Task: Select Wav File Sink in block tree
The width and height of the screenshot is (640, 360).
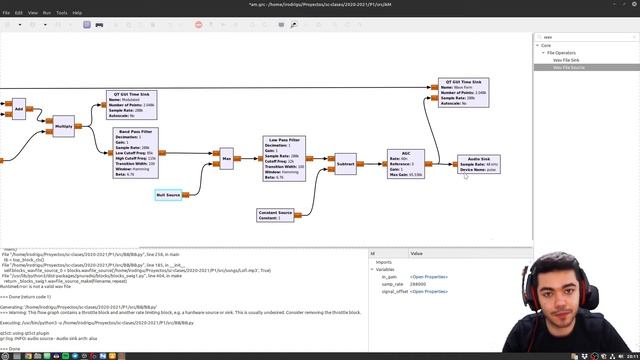Action: point(566,60)
